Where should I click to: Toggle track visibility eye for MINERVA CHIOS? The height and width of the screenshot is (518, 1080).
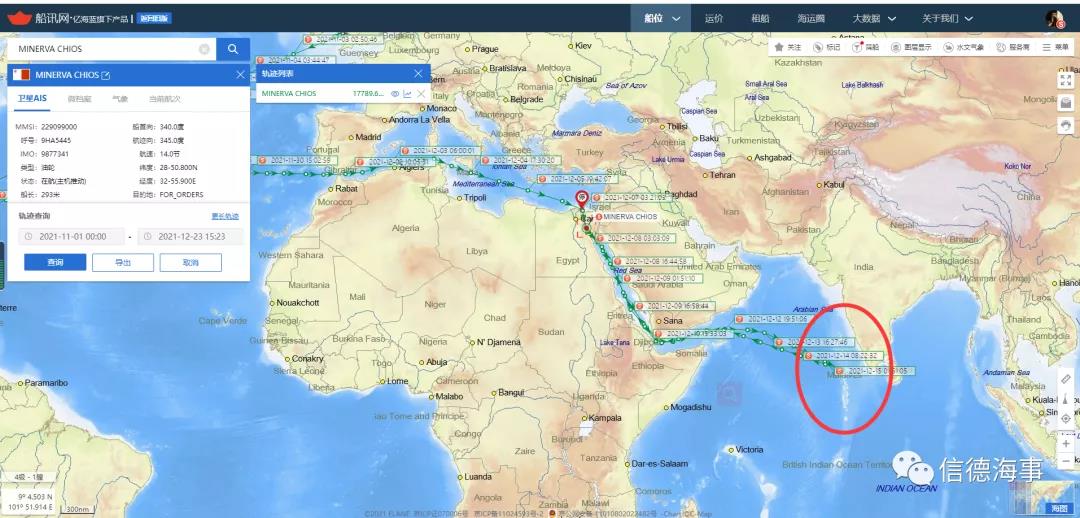(395, 94)
